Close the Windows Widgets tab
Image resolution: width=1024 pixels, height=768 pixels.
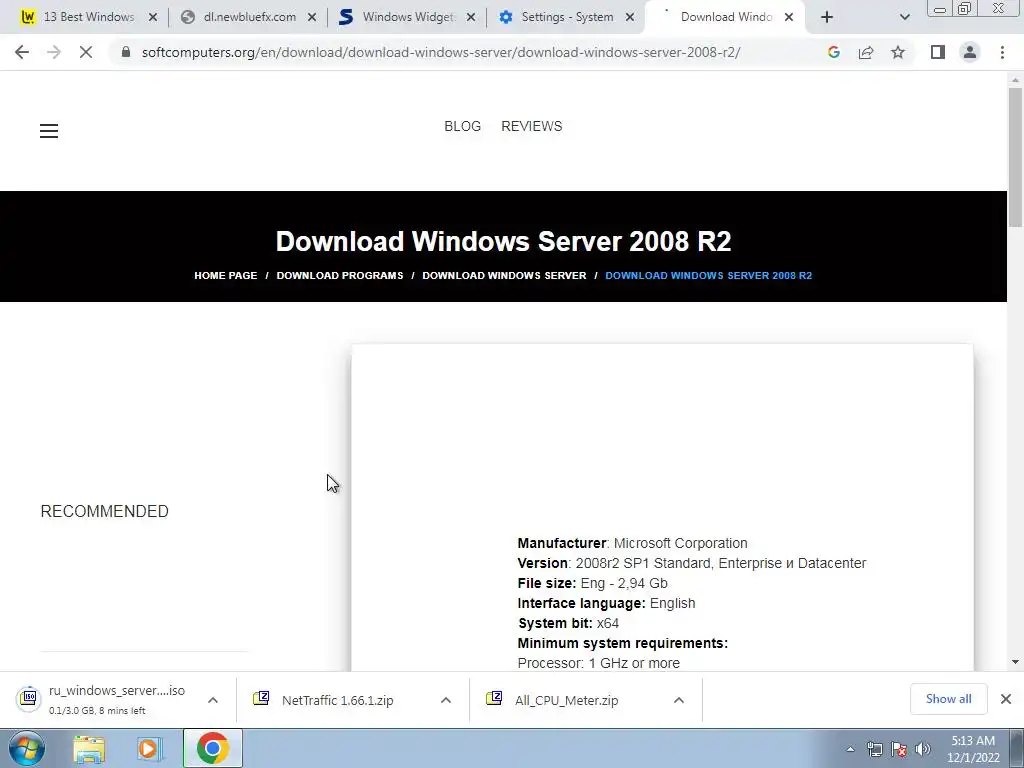pyautogui.click(x=471, y=17)
